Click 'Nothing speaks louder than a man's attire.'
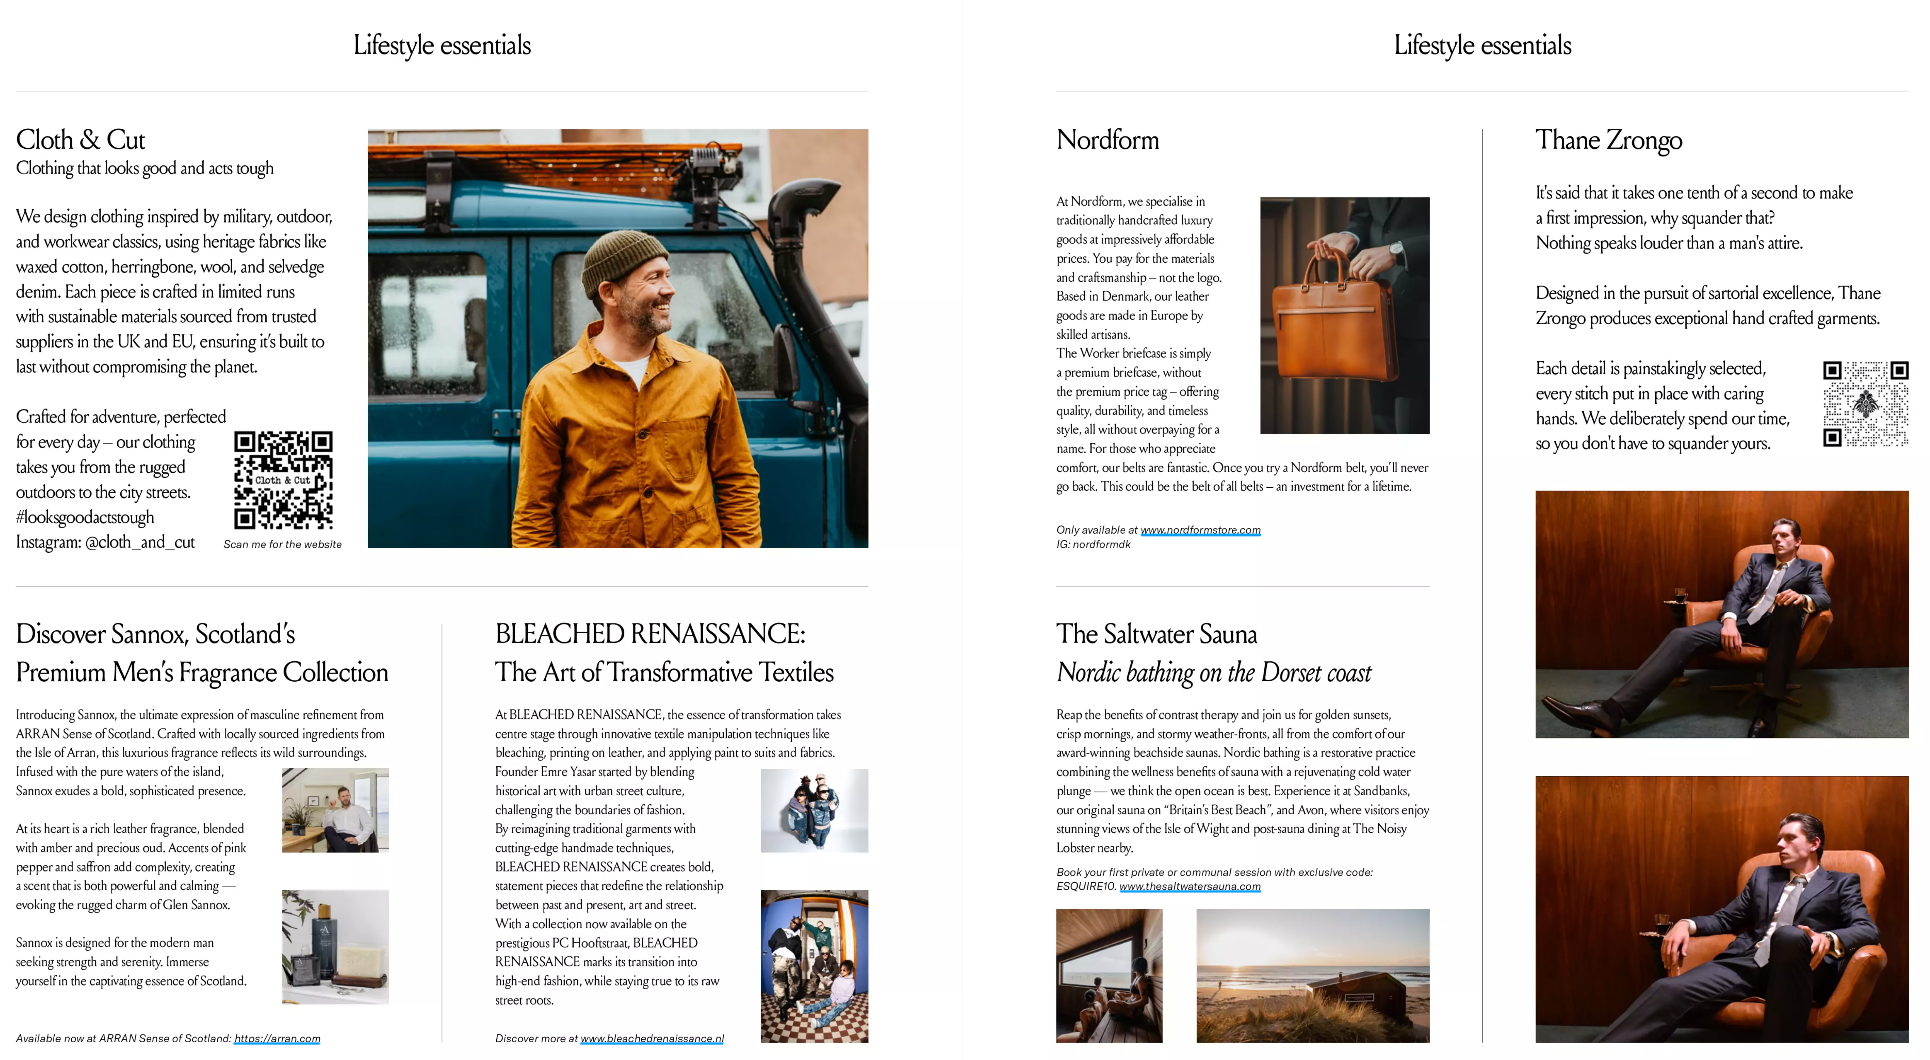Image resolution: width=1930 pixels, height=1060 pixels. [x=1669, y=243]
